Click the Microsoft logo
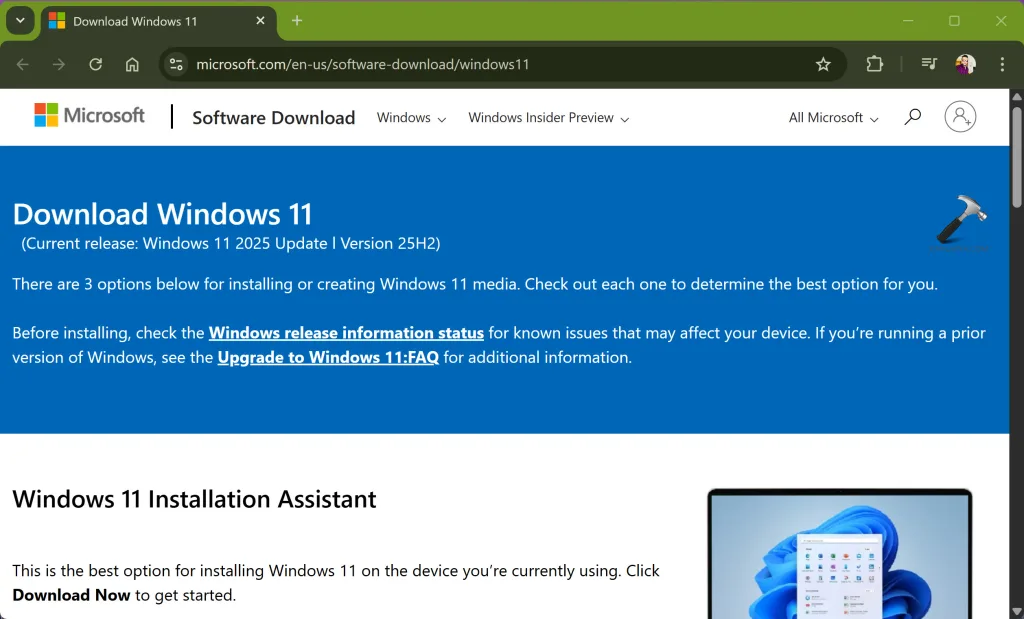Image resolution: width=1024 pixels, height=619 pixels. (90, 116)
